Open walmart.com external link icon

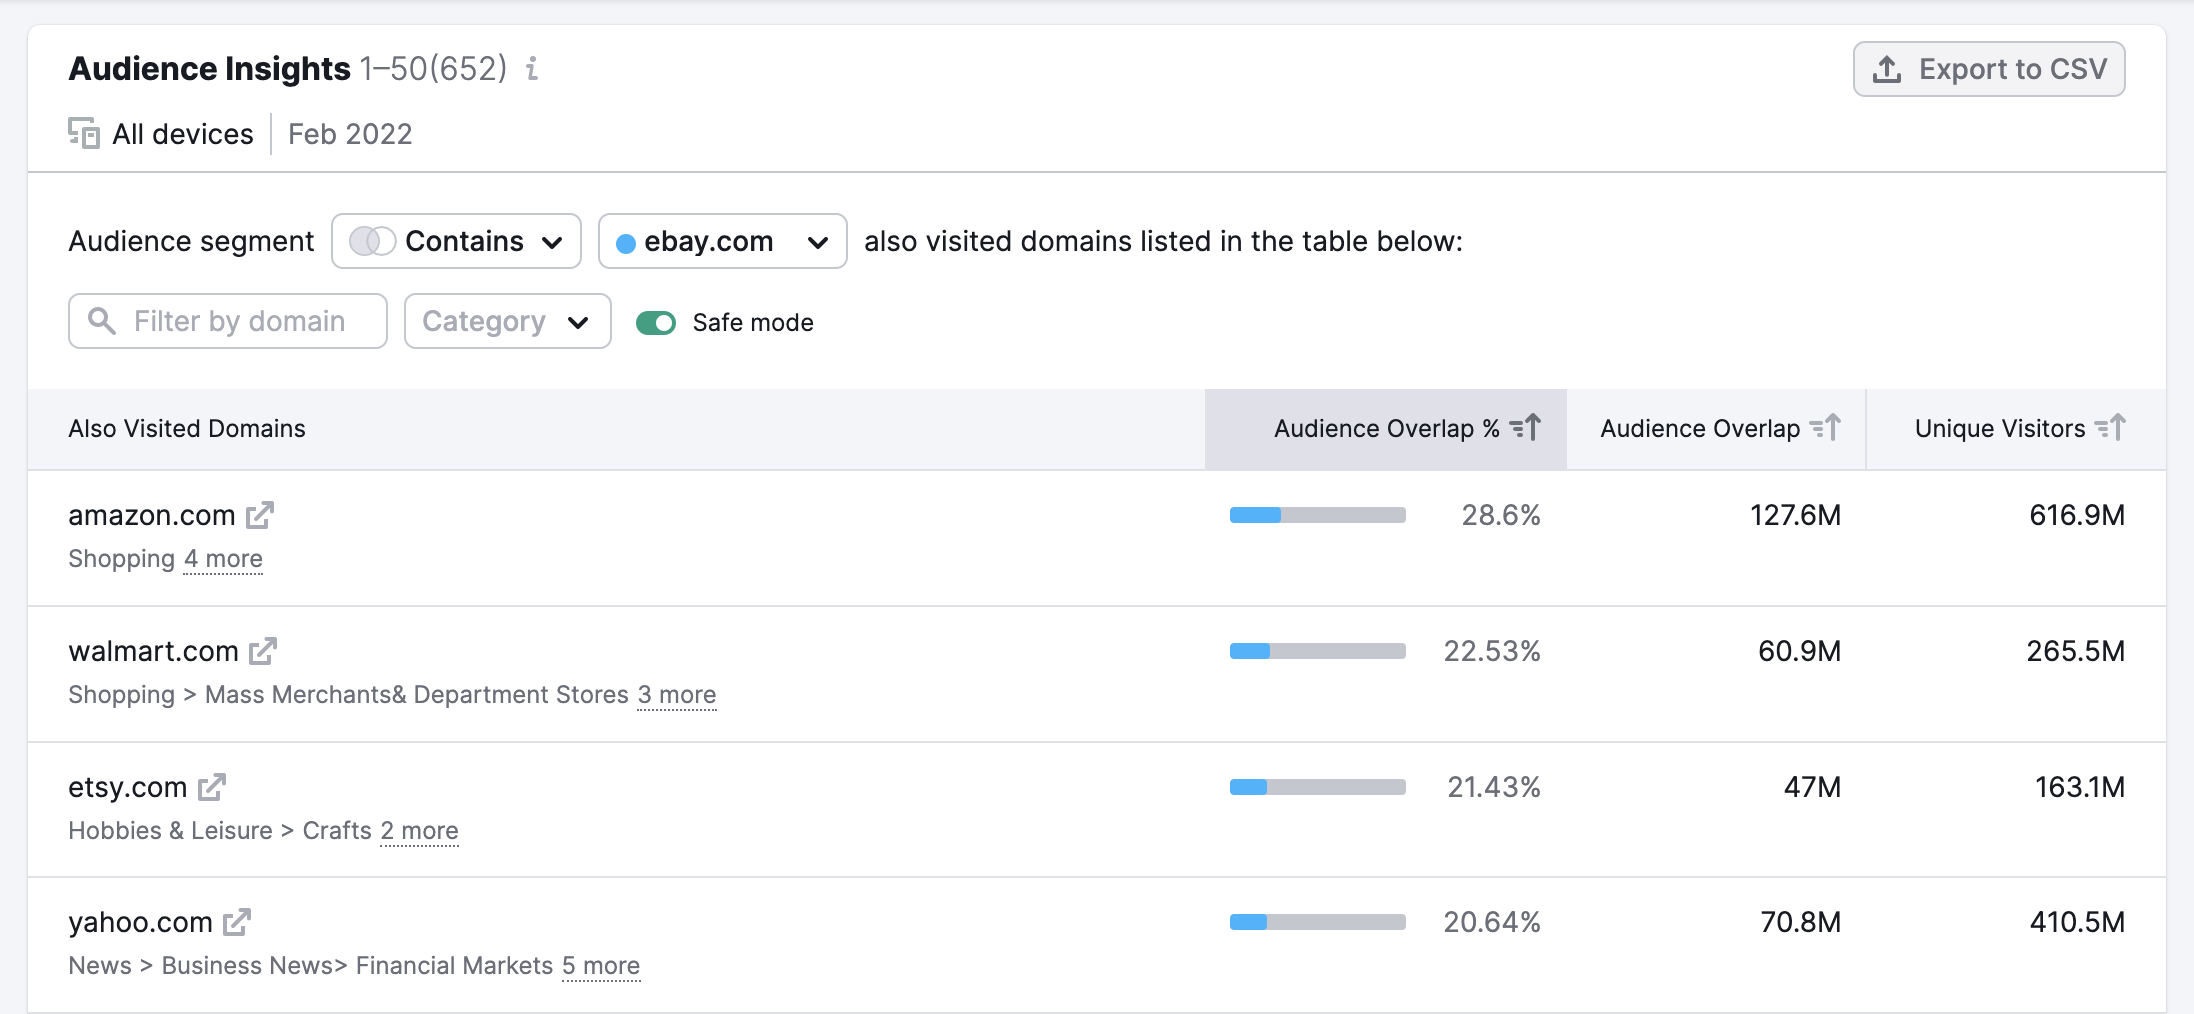click(263, 651)
